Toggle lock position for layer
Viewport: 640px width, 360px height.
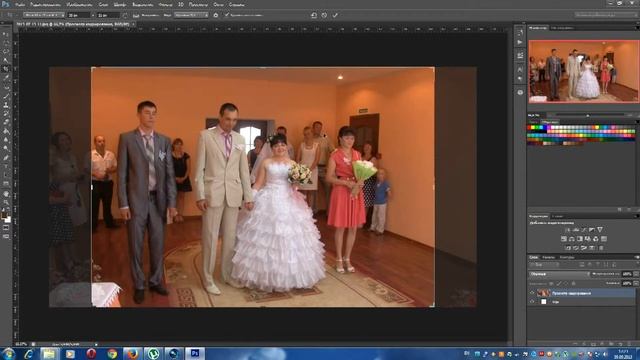click(566, 284)
